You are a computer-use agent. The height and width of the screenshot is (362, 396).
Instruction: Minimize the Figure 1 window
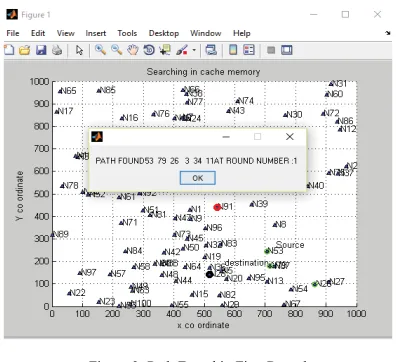(x=313, y=14)
